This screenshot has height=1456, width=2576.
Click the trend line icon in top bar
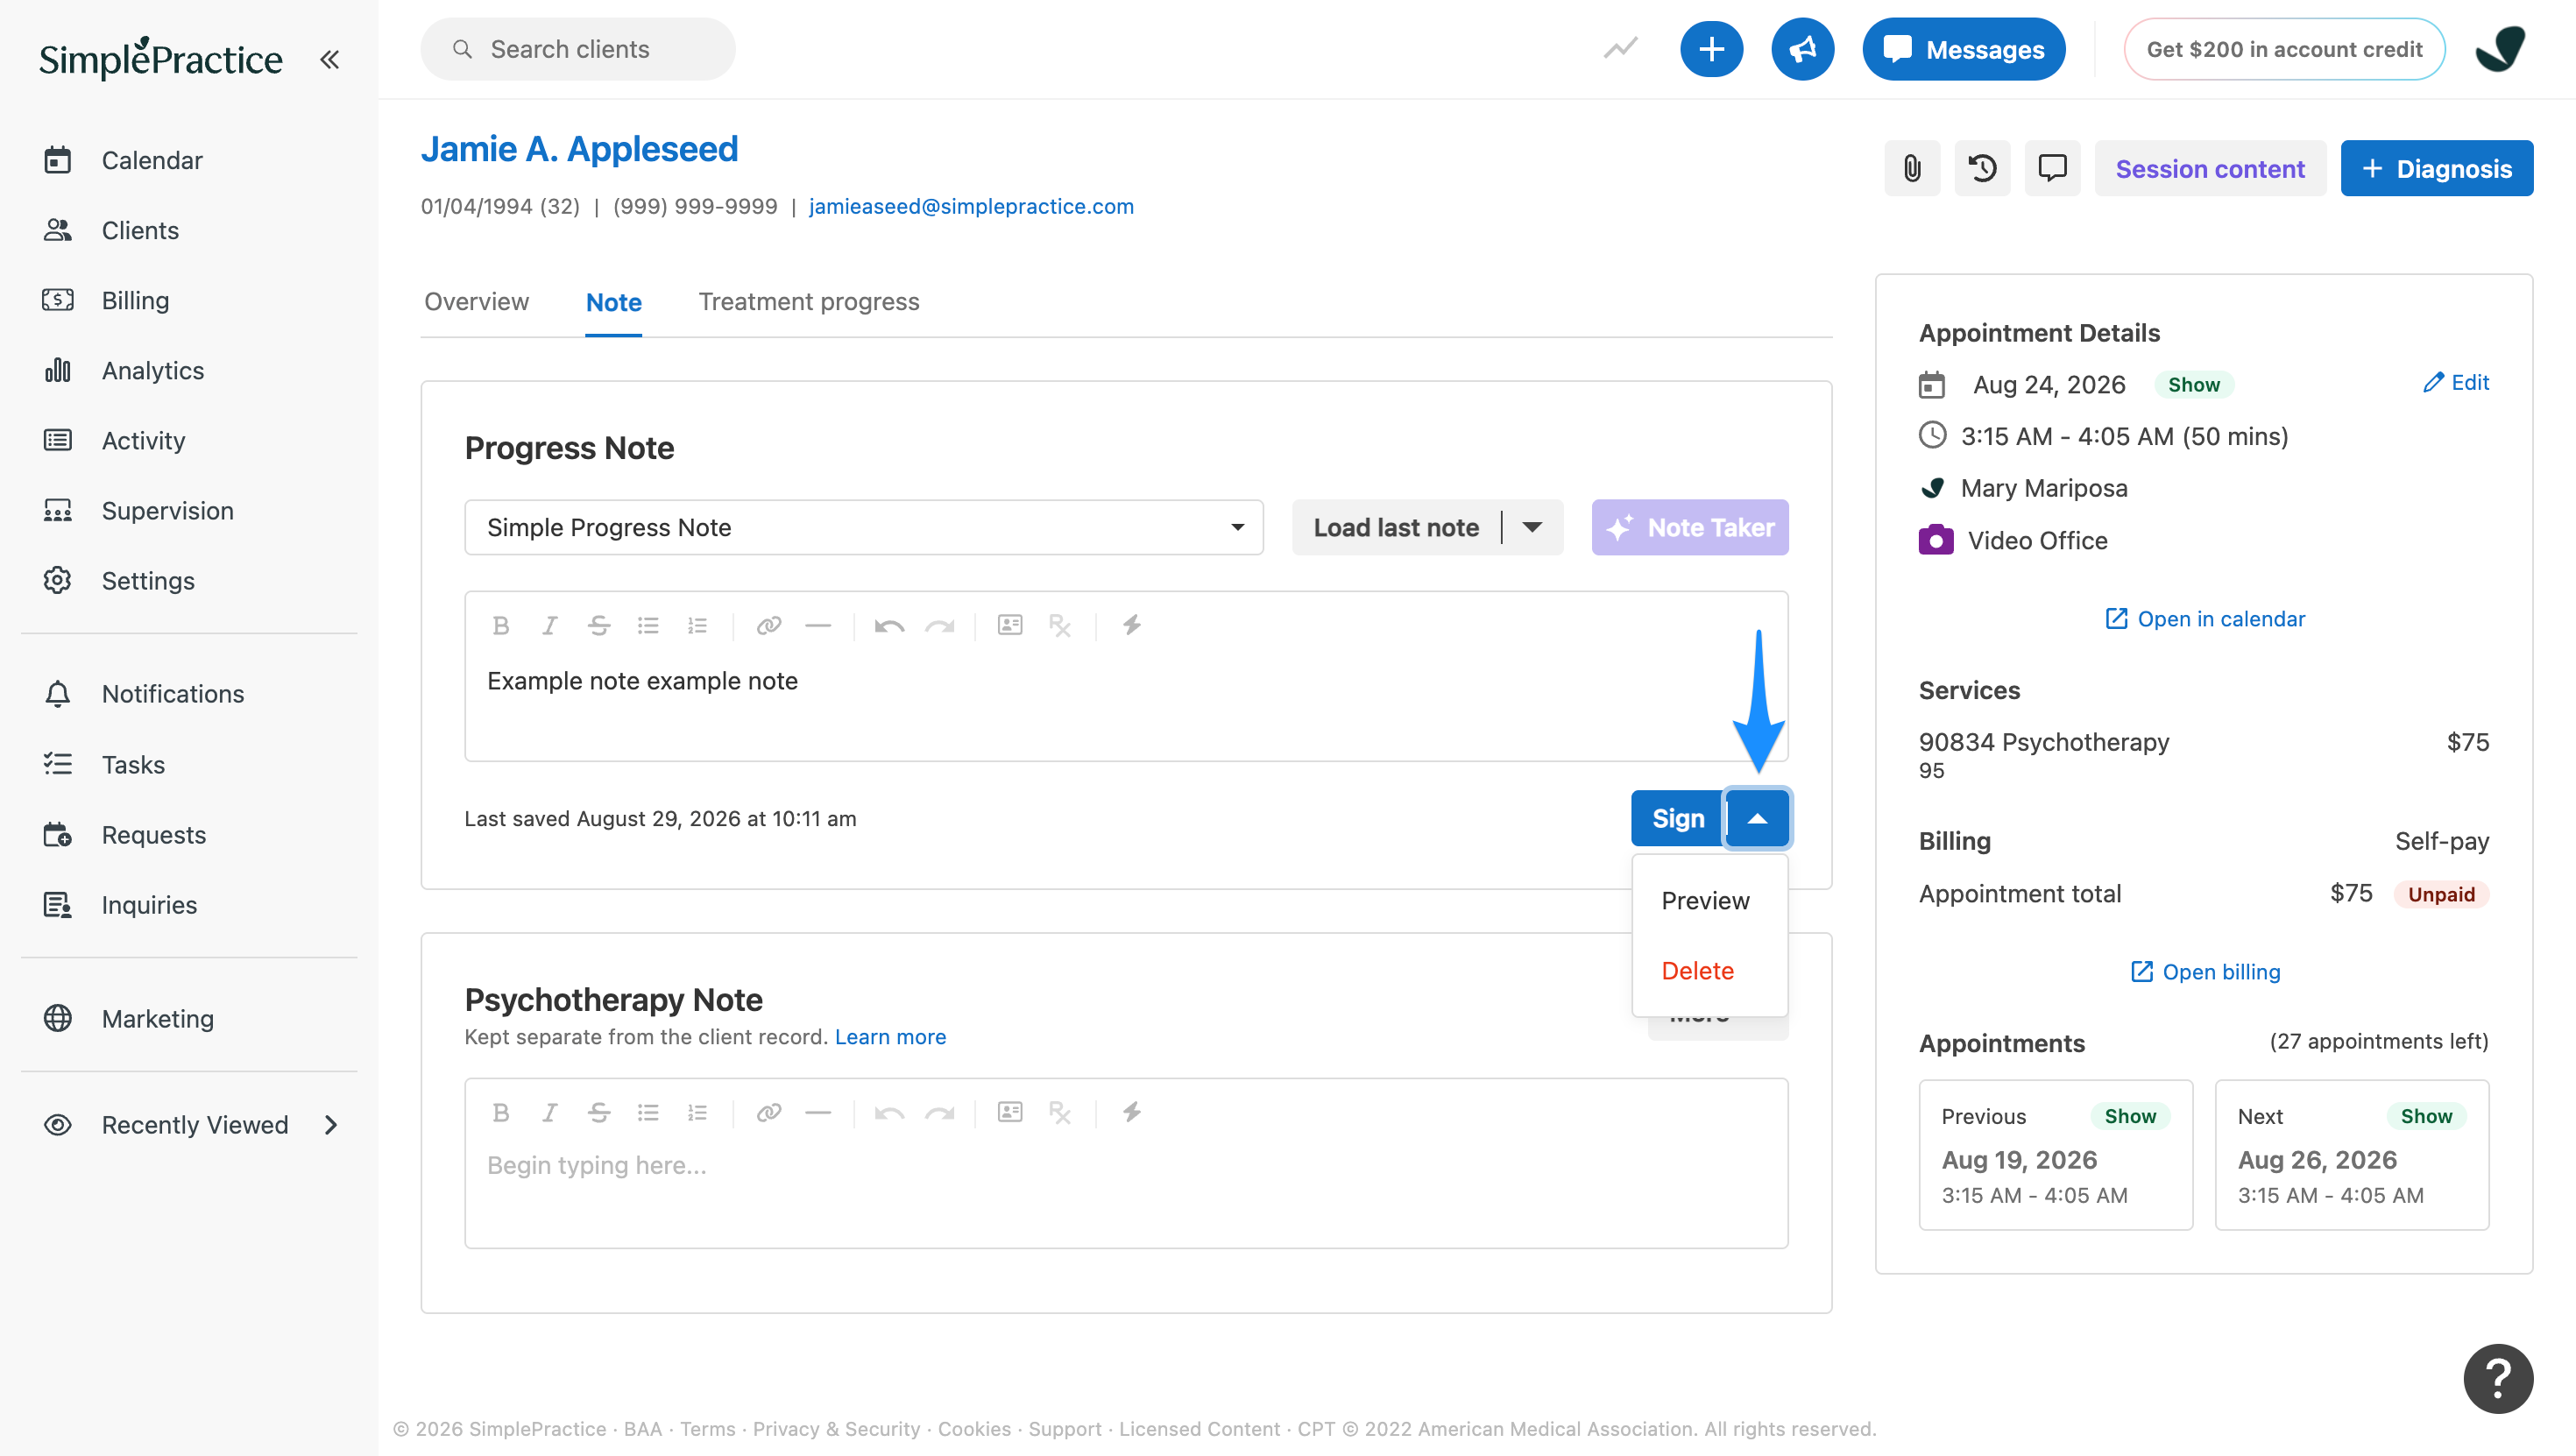1620,49
